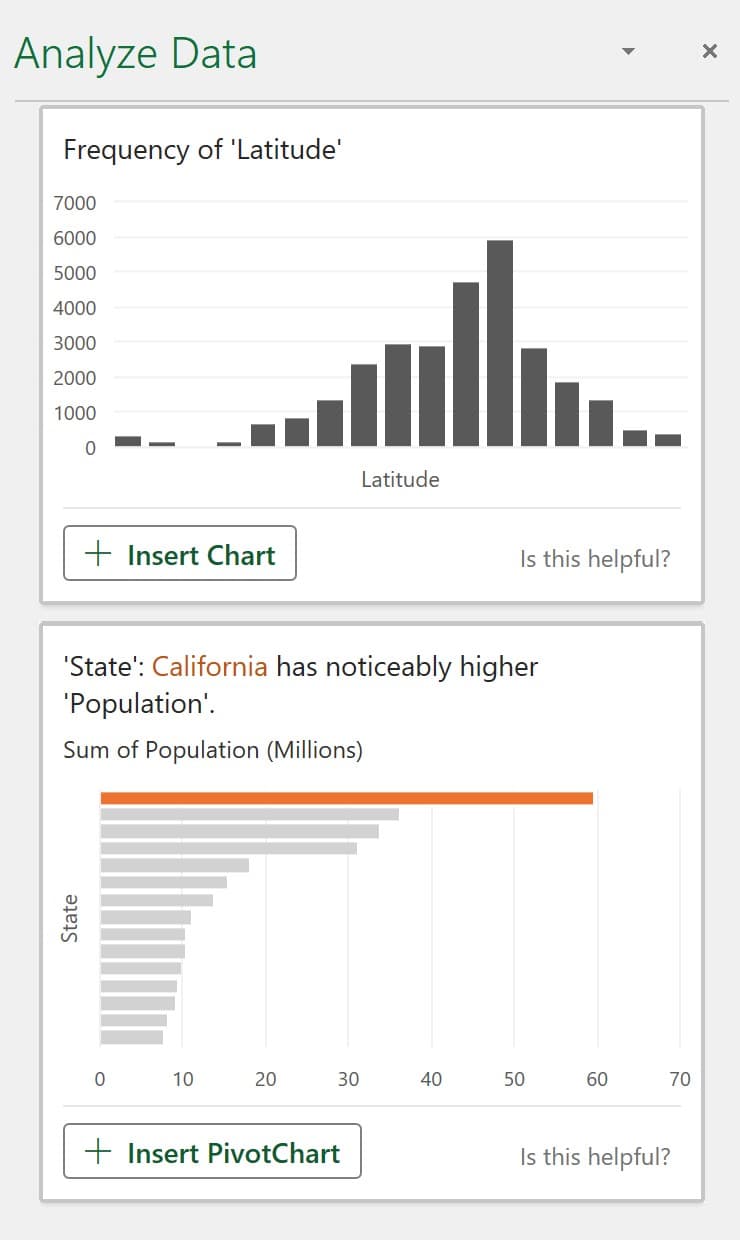Click the Insert Chart button
The height and width of the screenshot is (1240, 740).
tap(180, 553)
